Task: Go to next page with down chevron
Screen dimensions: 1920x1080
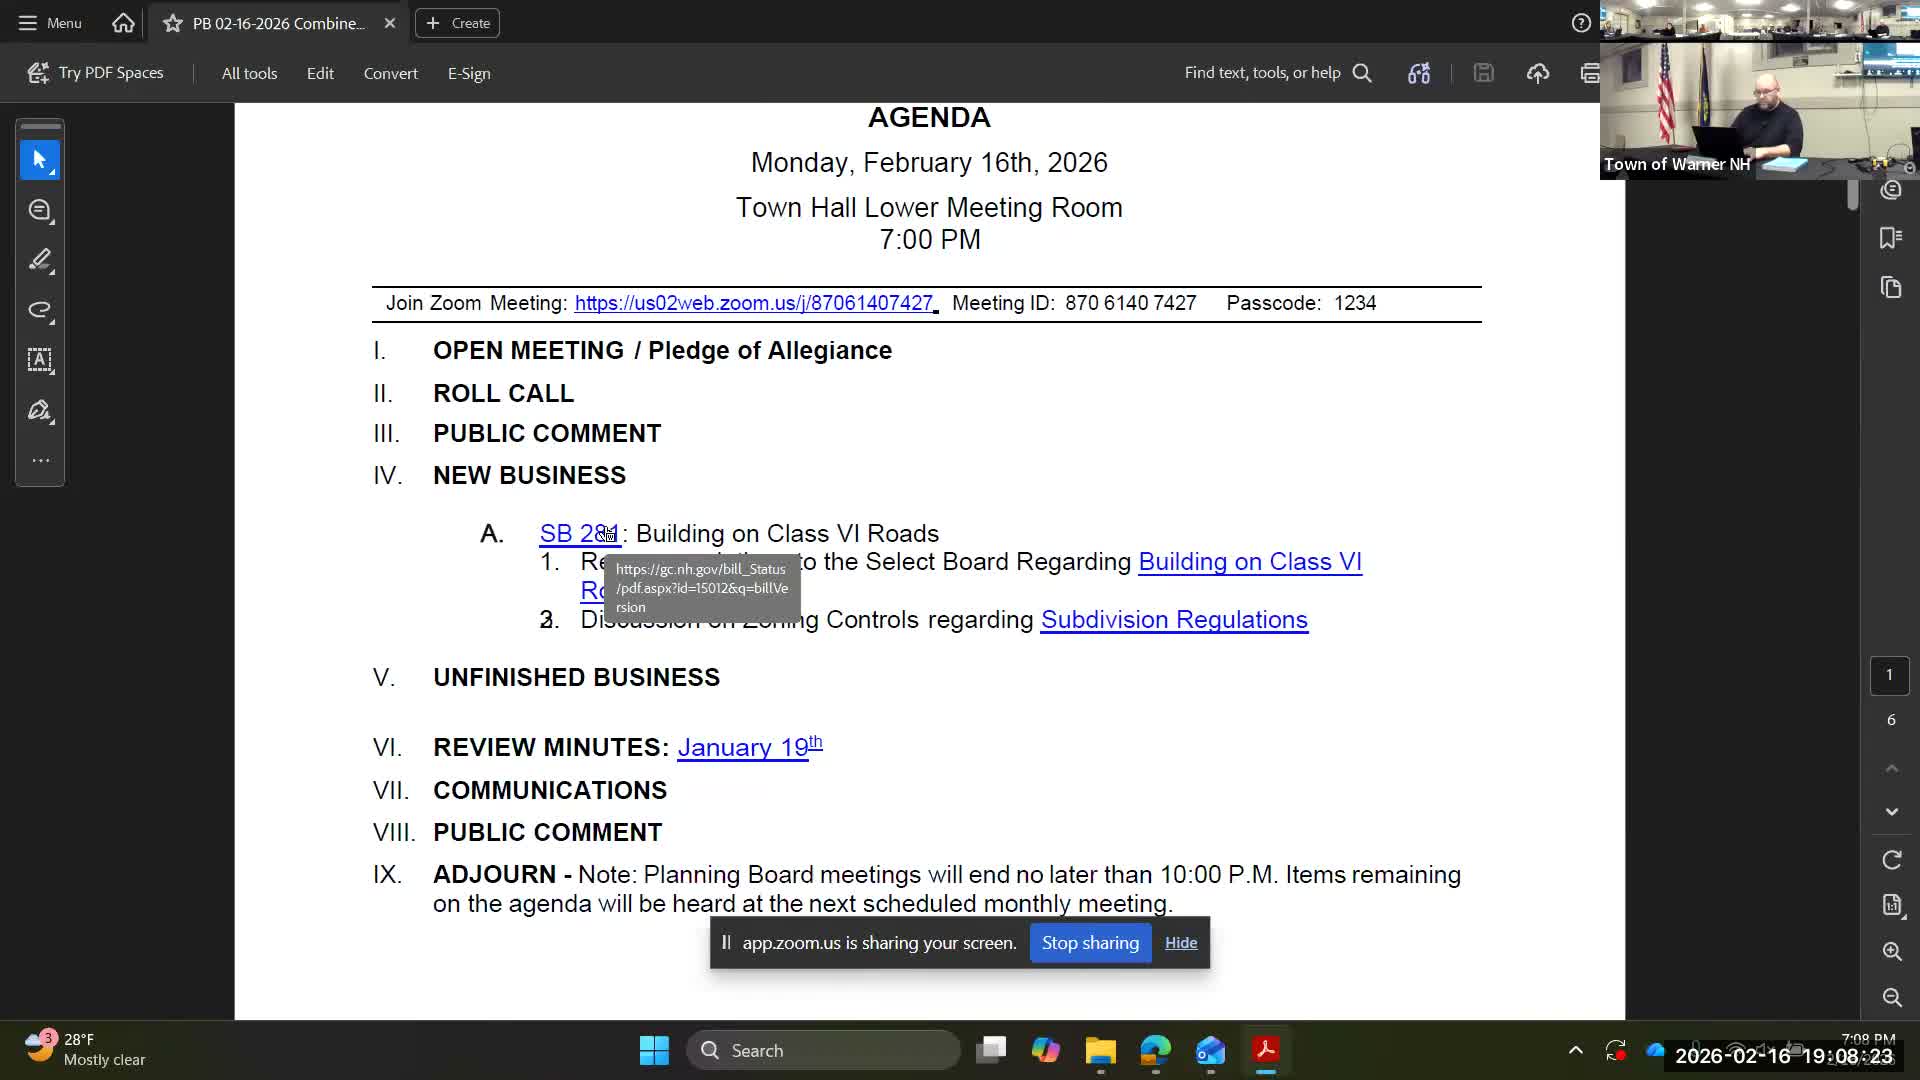Action: tap(1891, 812)
